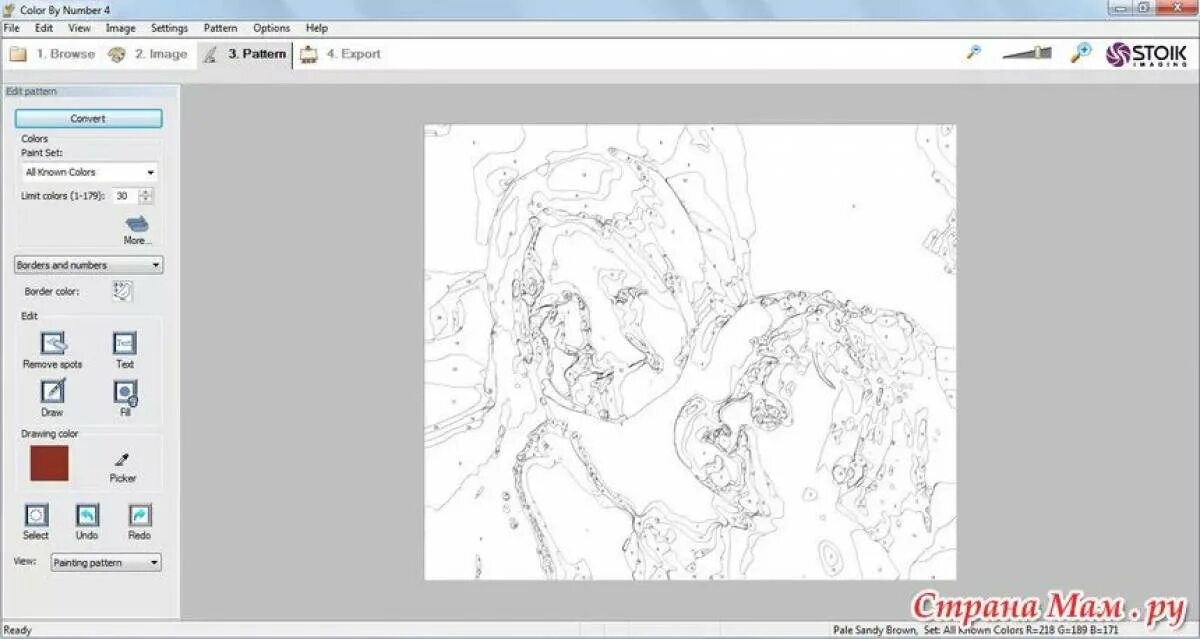
Task: Open the Paint Set dropdown
Action: point(89,172)
